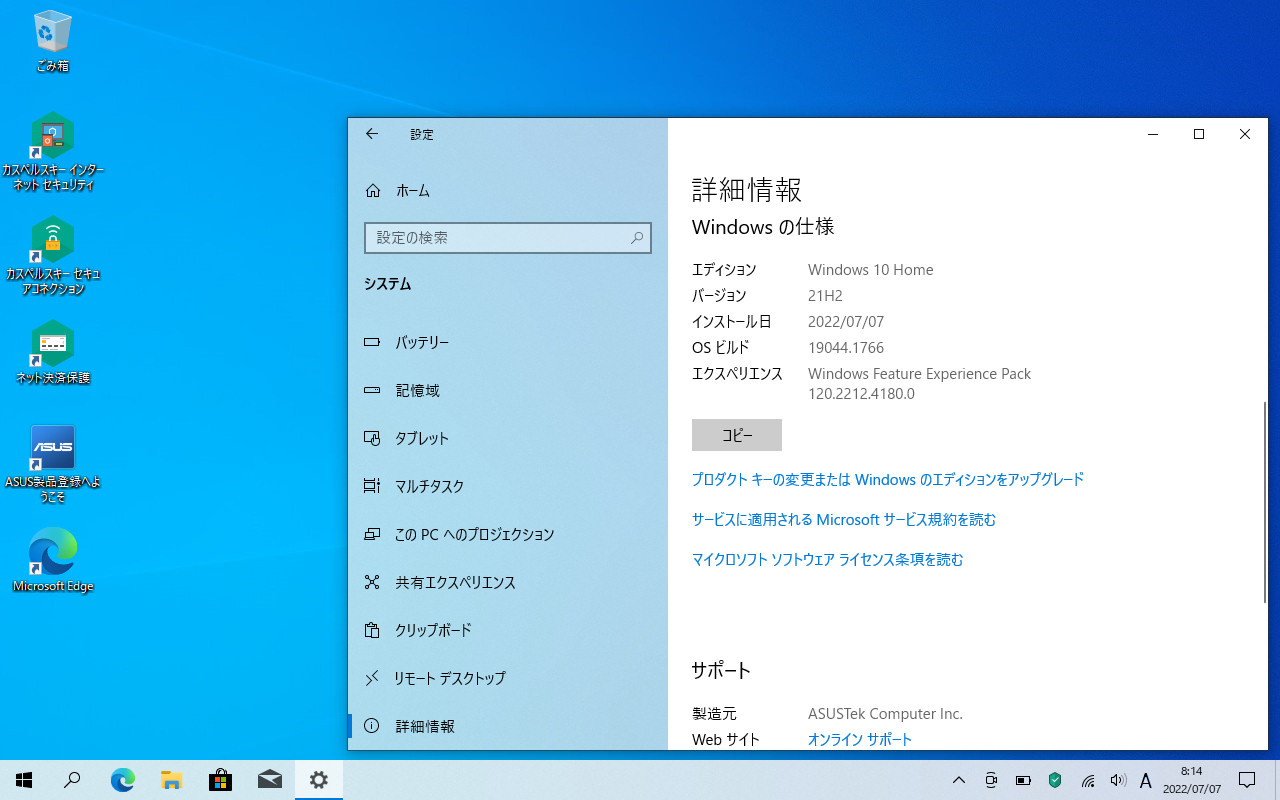This screenshot has height=800, width=1280.
Task: Open プロダクト キーの変更 upgrade edition link
Action: coord(888,479)
